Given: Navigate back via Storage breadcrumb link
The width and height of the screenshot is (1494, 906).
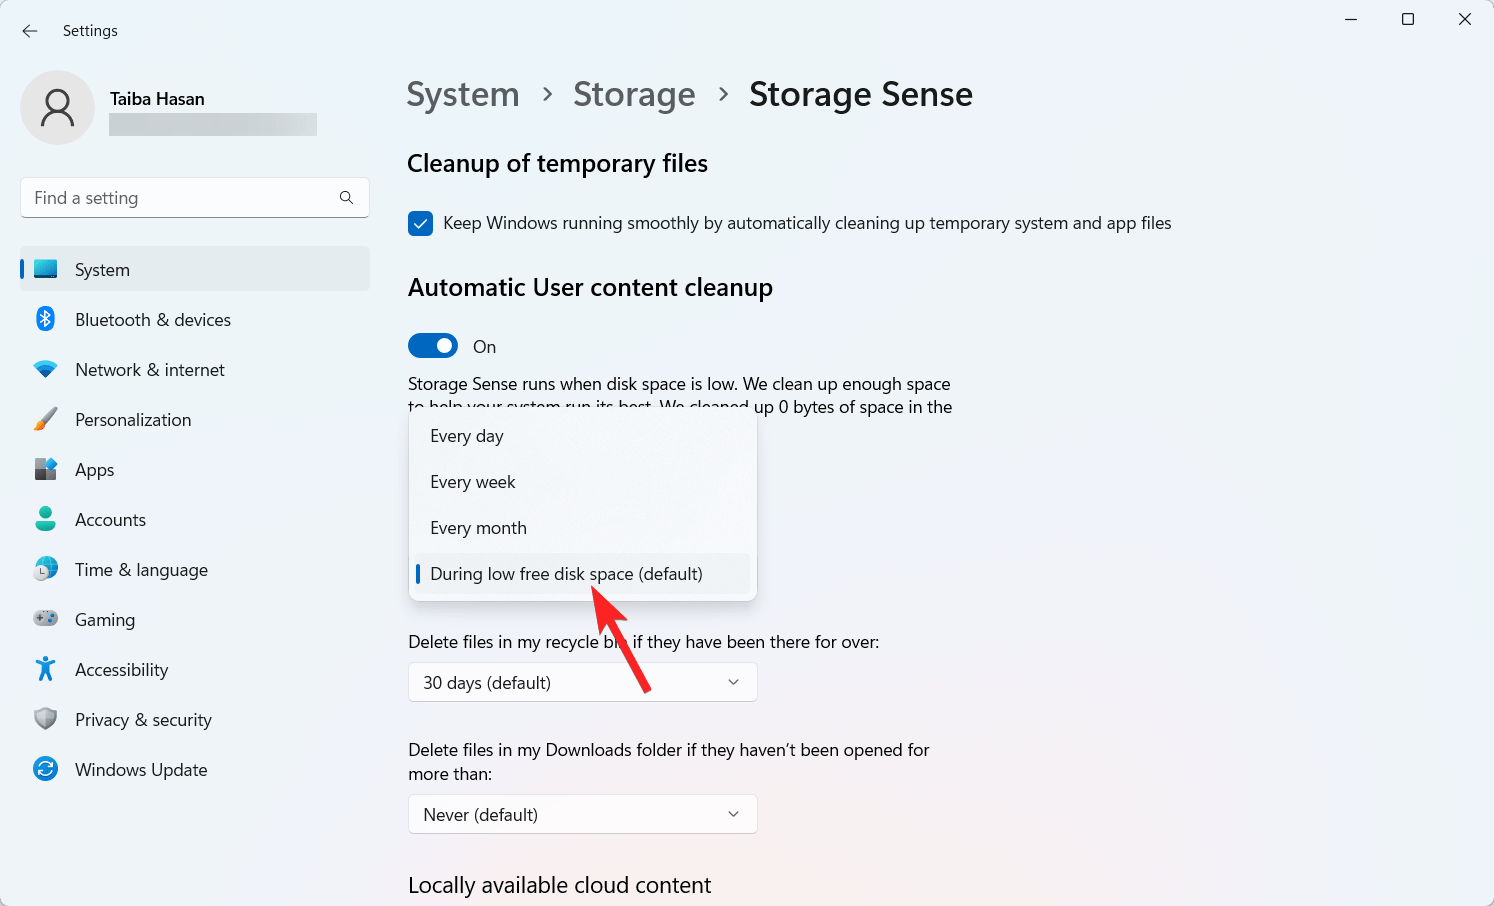Looking at the screenshot, I should point(633,93).
